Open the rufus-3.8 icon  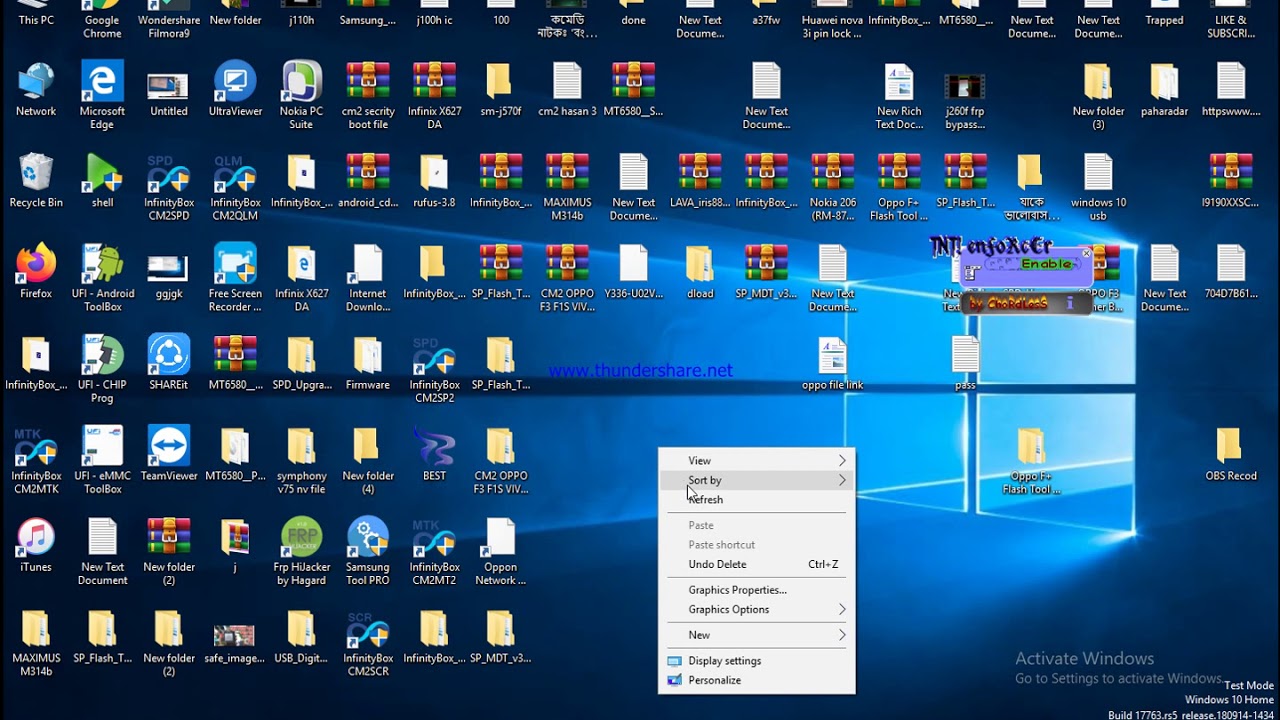tap(434, 172)
